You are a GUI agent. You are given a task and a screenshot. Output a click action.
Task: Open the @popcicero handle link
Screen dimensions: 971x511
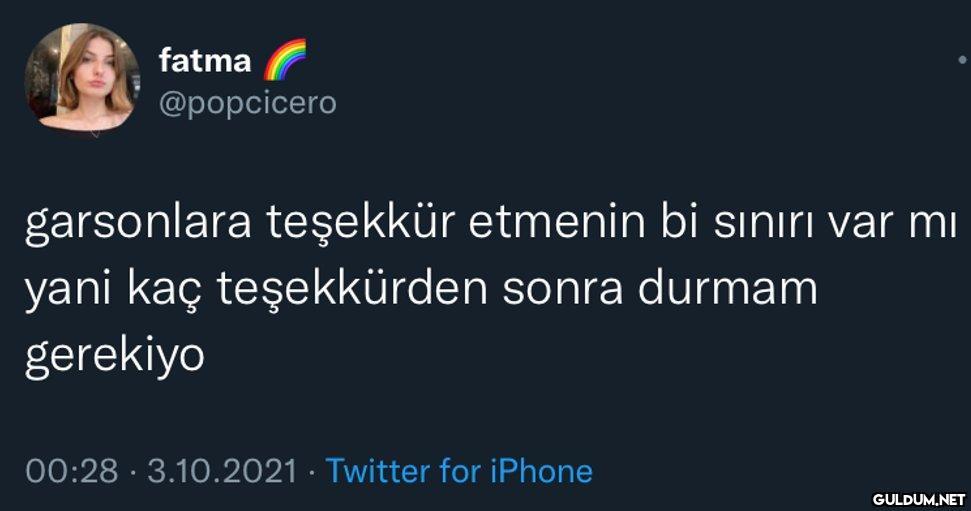tap(247, 102)
